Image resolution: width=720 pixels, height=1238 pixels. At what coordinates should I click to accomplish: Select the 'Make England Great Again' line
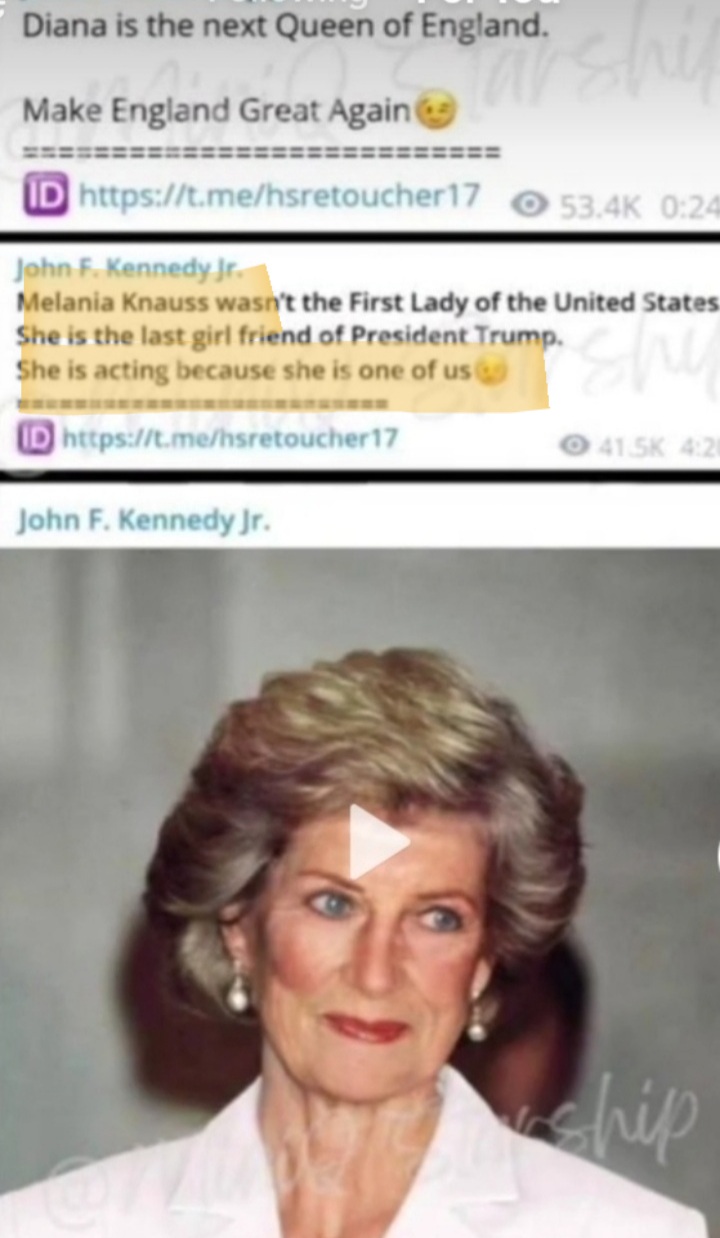pyautogui.click(x=217, y=110)
